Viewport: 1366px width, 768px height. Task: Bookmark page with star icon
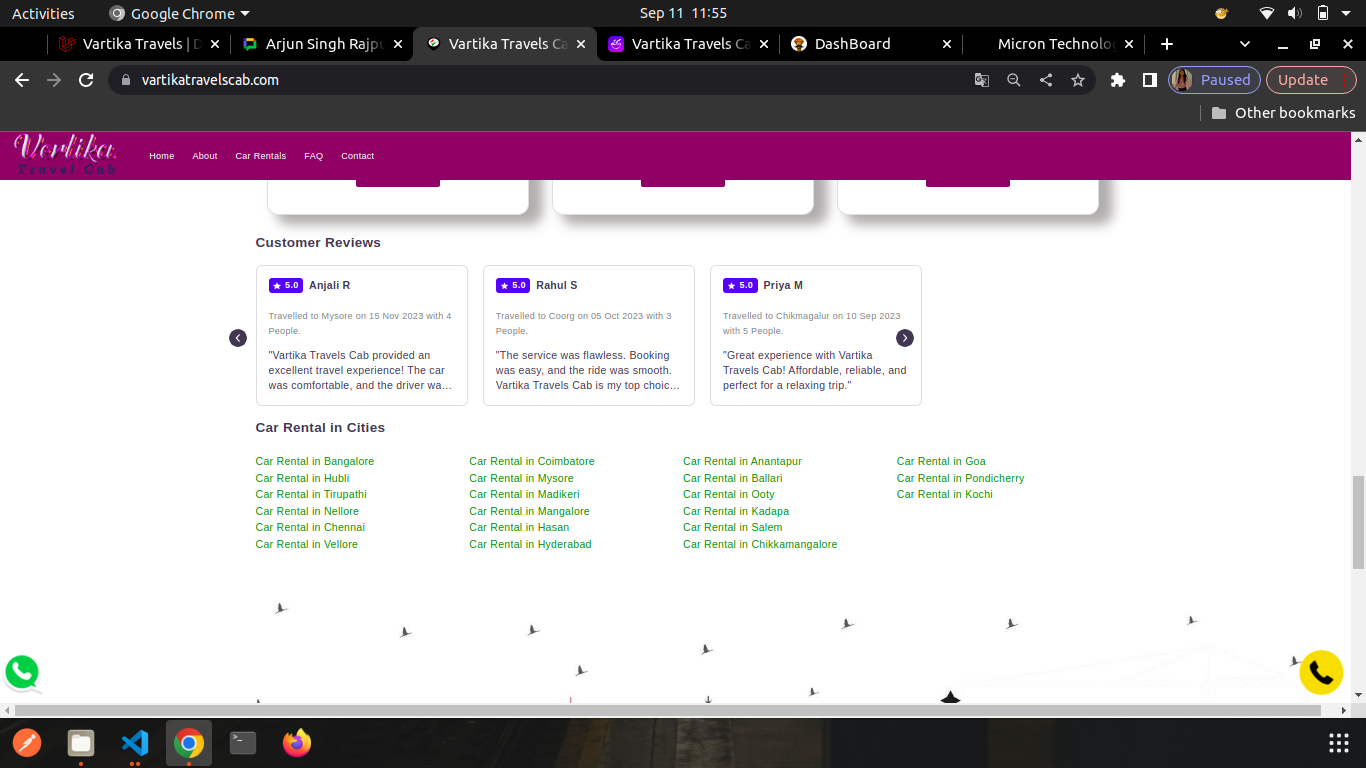coord(1077,80)
